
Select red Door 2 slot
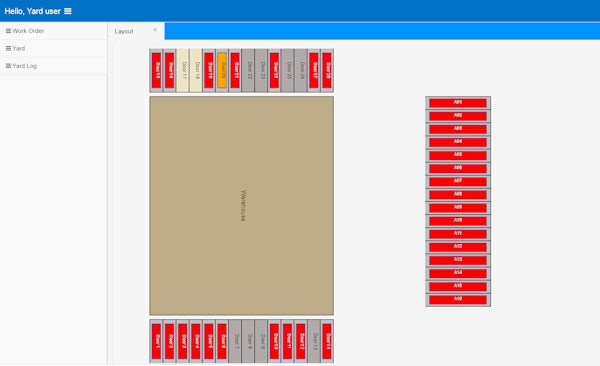[170, 341]
